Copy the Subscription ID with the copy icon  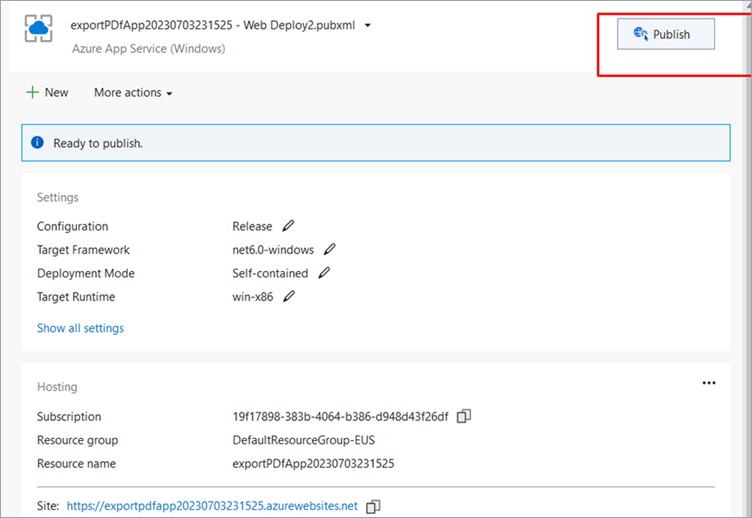pyautogui.click(x=464, y=416)
